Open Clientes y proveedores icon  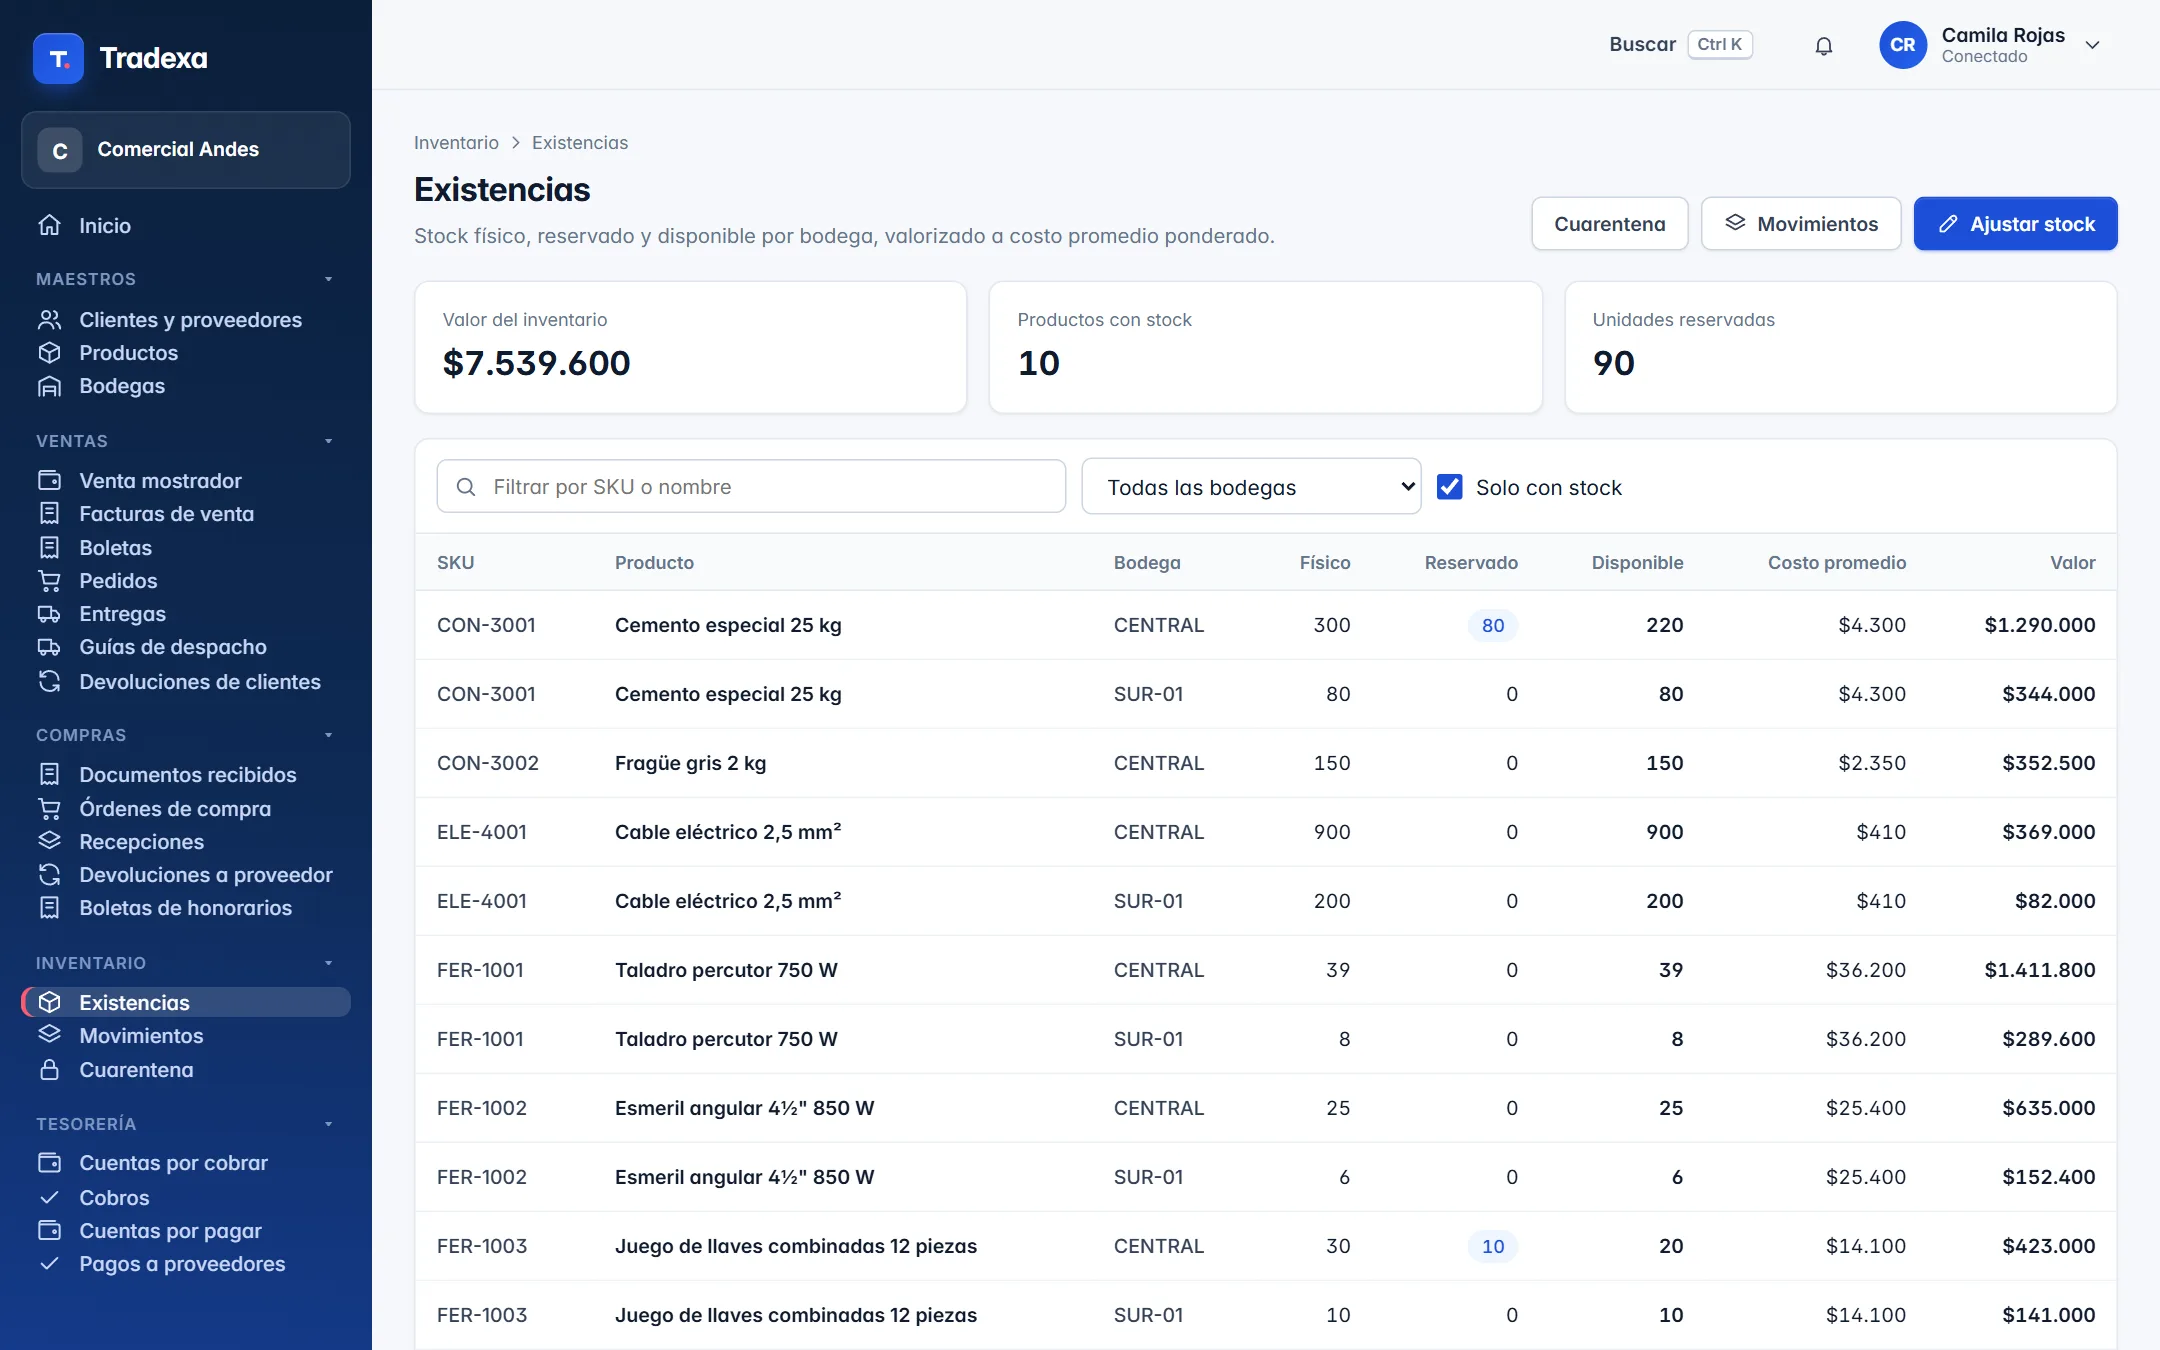49,320
